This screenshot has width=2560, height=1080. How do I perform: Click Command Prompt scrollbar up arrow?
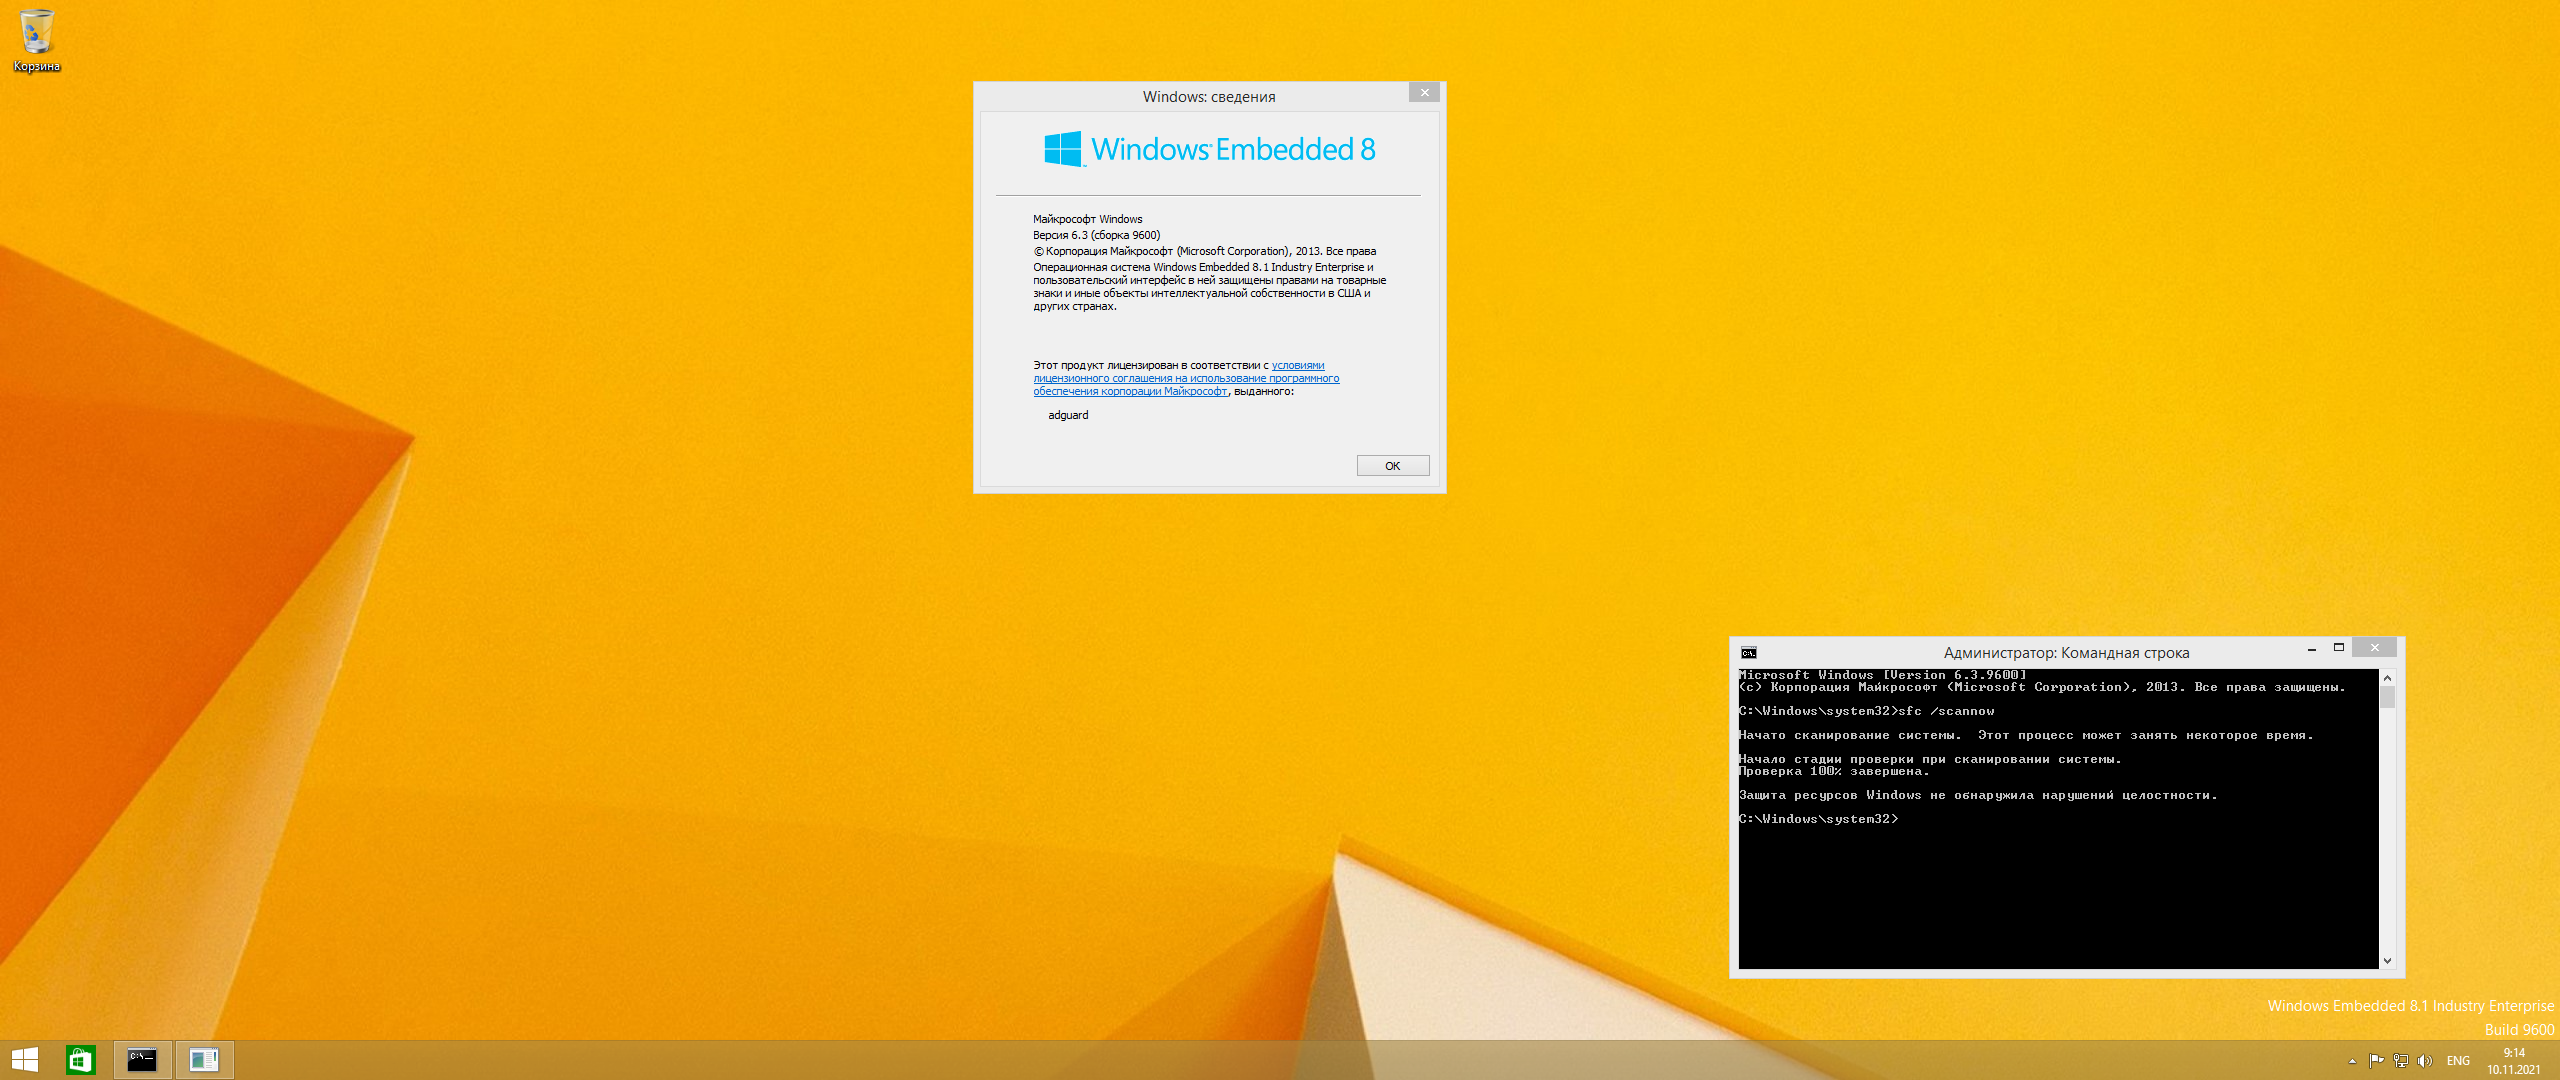(2388, 678)
